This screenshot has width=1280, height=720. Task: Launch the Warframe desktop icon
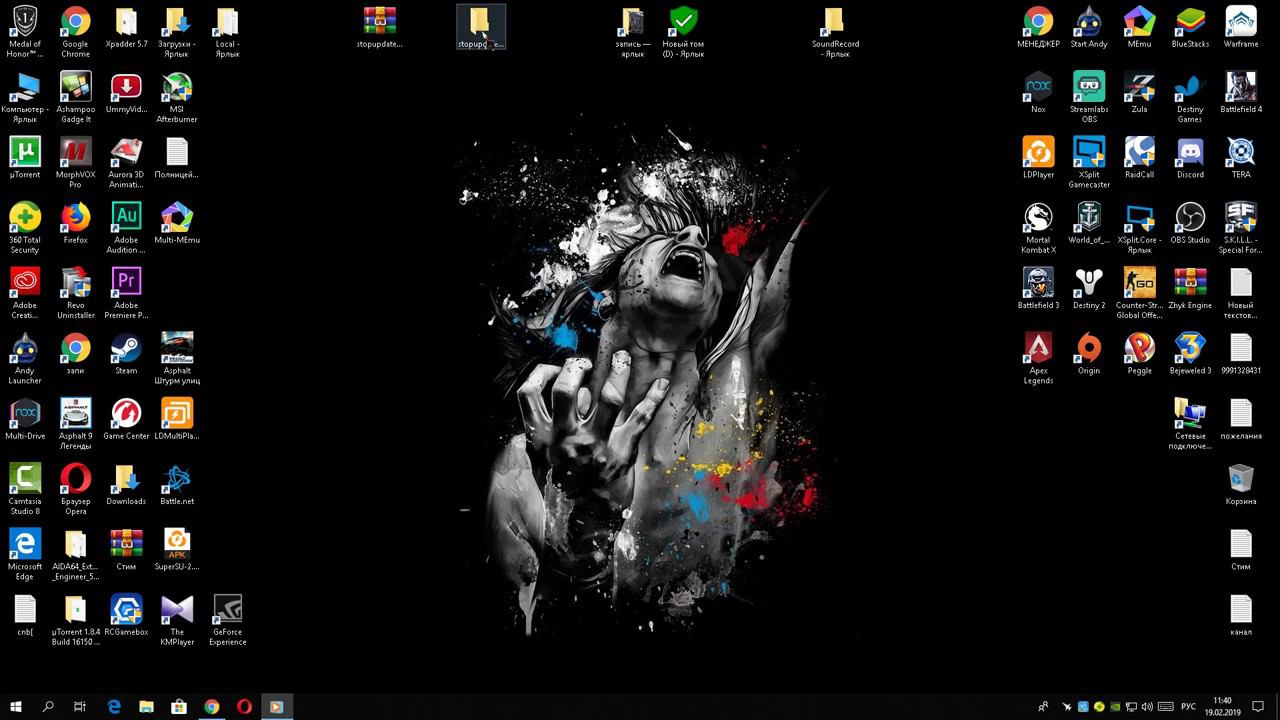tap(1241, 27)
